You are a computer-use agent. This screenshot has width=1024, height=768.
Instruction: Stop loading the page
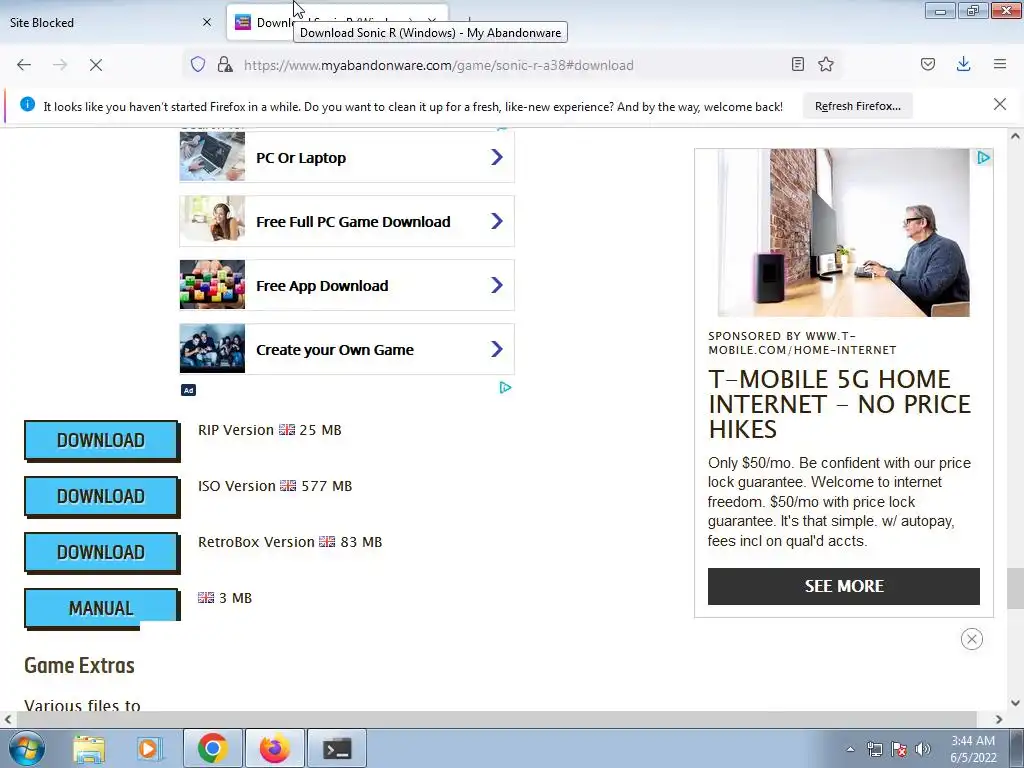(x=96, y=65)
